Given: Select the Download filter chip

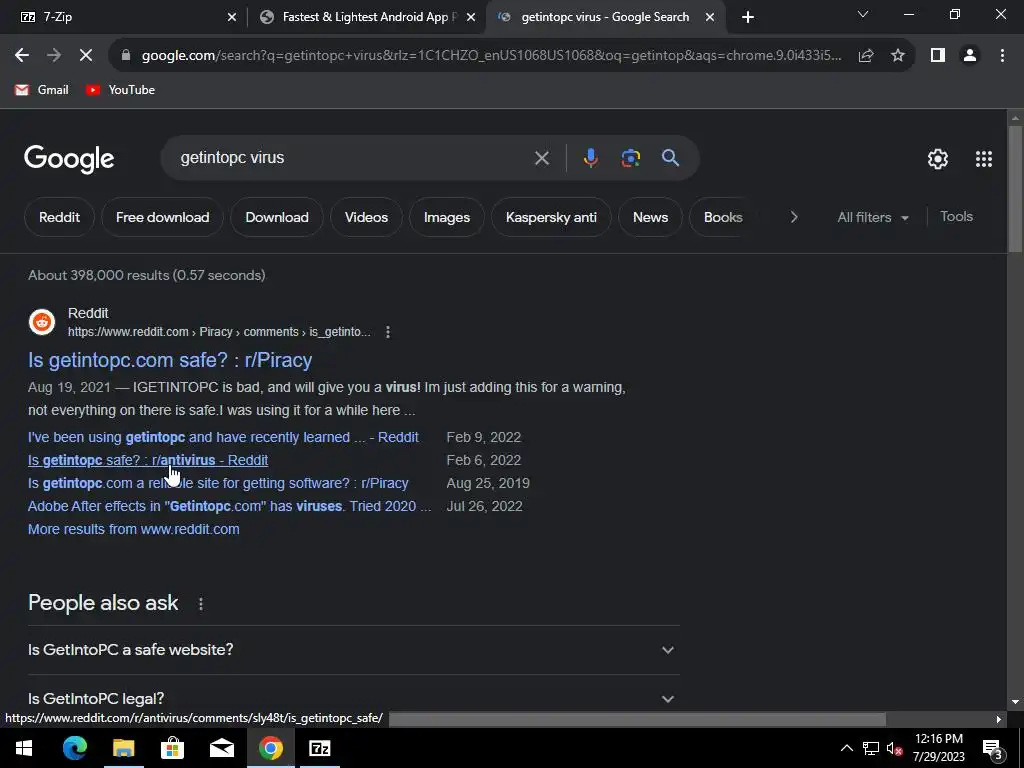Looking at the screenshot, I should click(277, 217).
